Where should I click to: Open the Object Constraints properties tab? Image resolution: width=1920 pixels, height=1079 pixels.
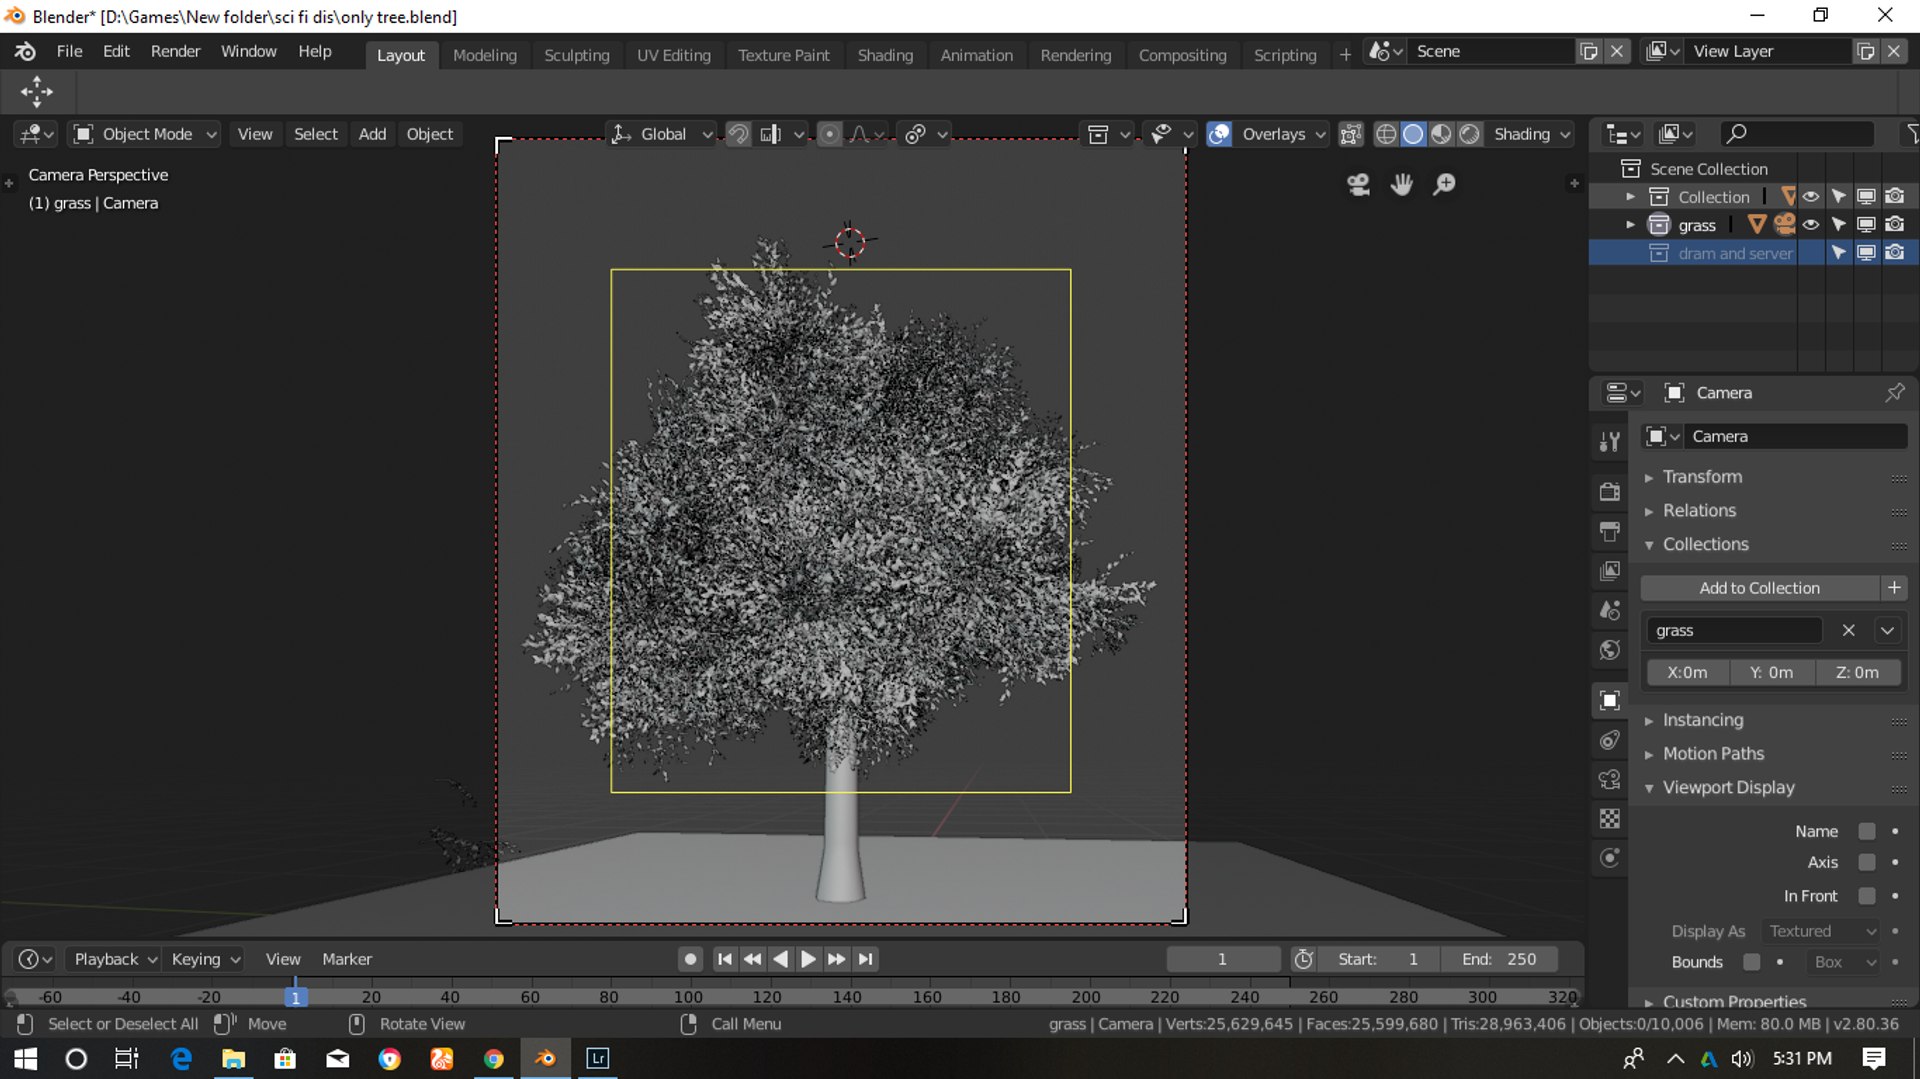1609,740
